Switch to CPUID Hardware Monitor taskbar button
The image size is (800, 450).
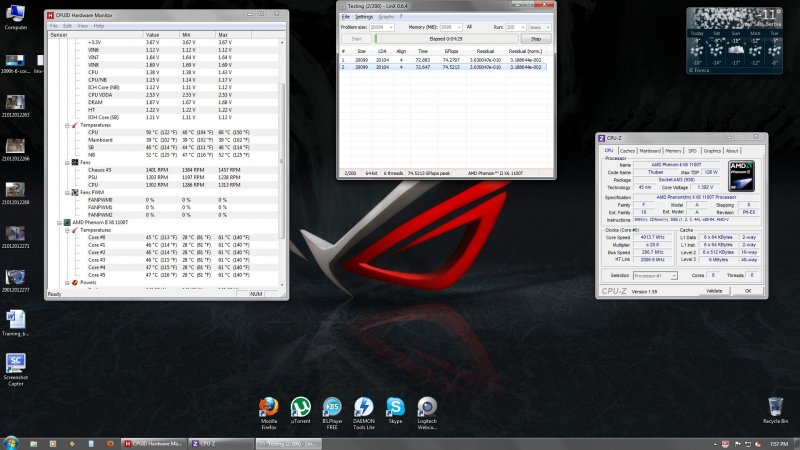[x=154, y=444]
